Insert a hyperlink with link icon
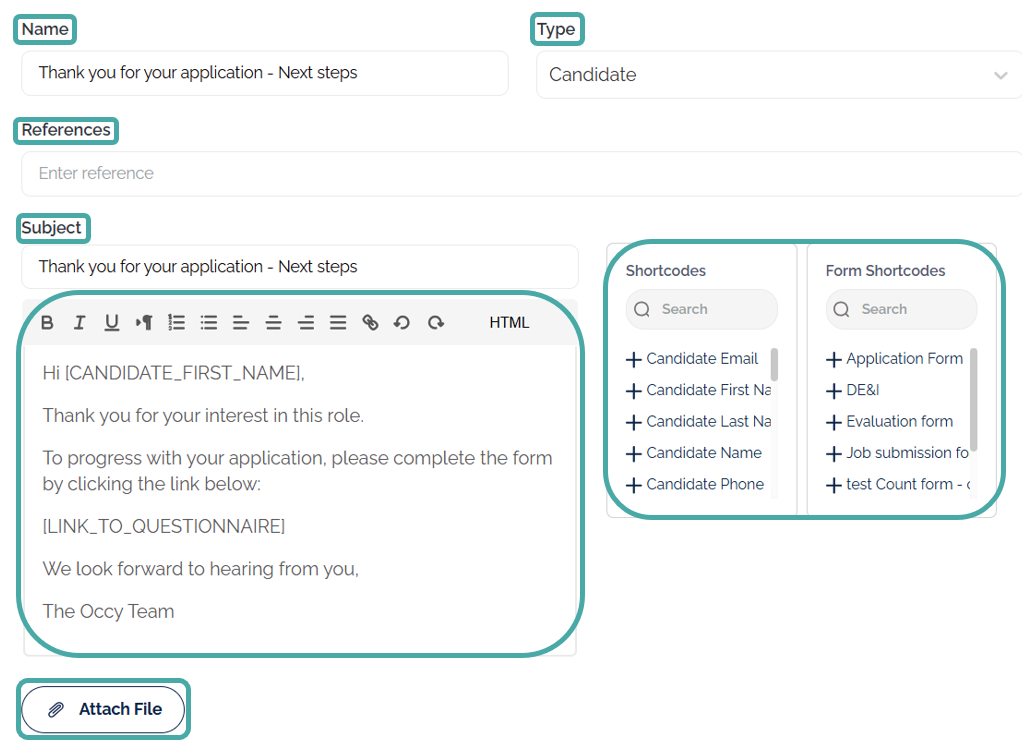The image size is (1022, 744). click(x=370, y=322)
